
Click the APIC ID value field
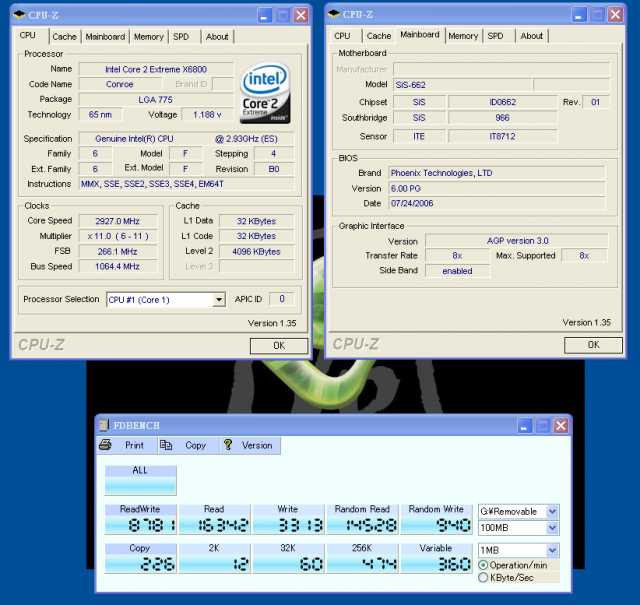[282, 299]
